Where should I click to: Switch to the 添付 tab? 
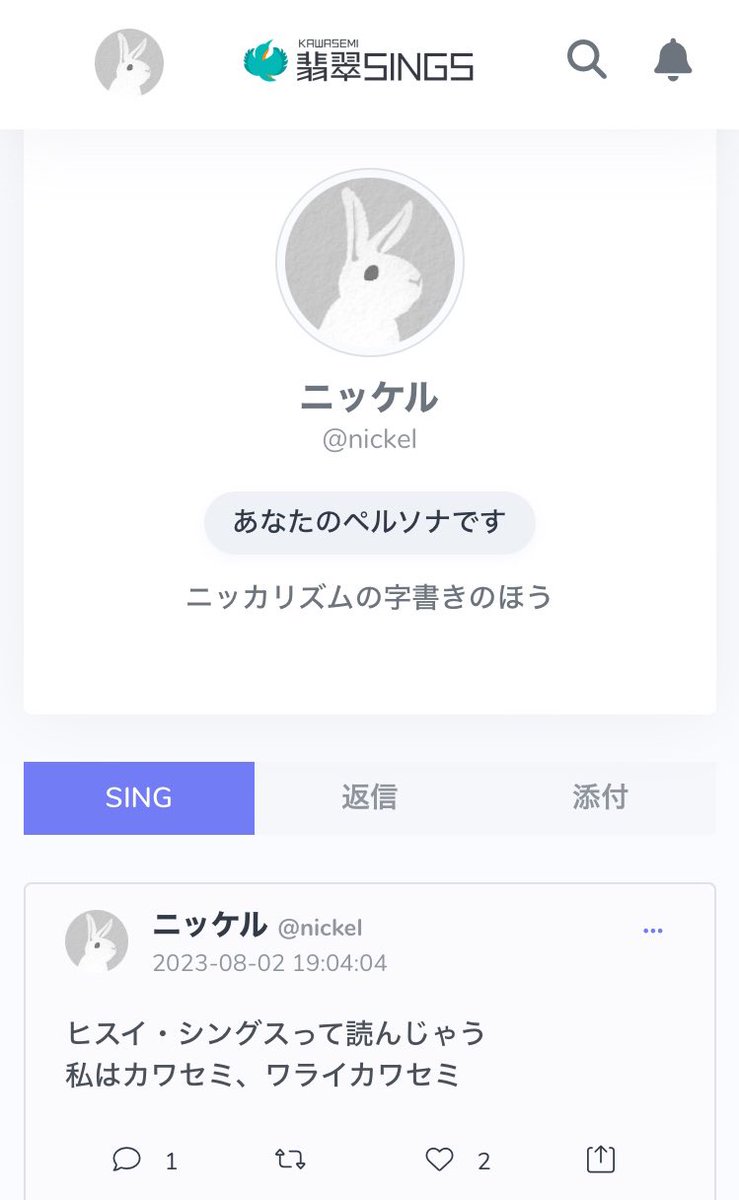tap(600, 798)
